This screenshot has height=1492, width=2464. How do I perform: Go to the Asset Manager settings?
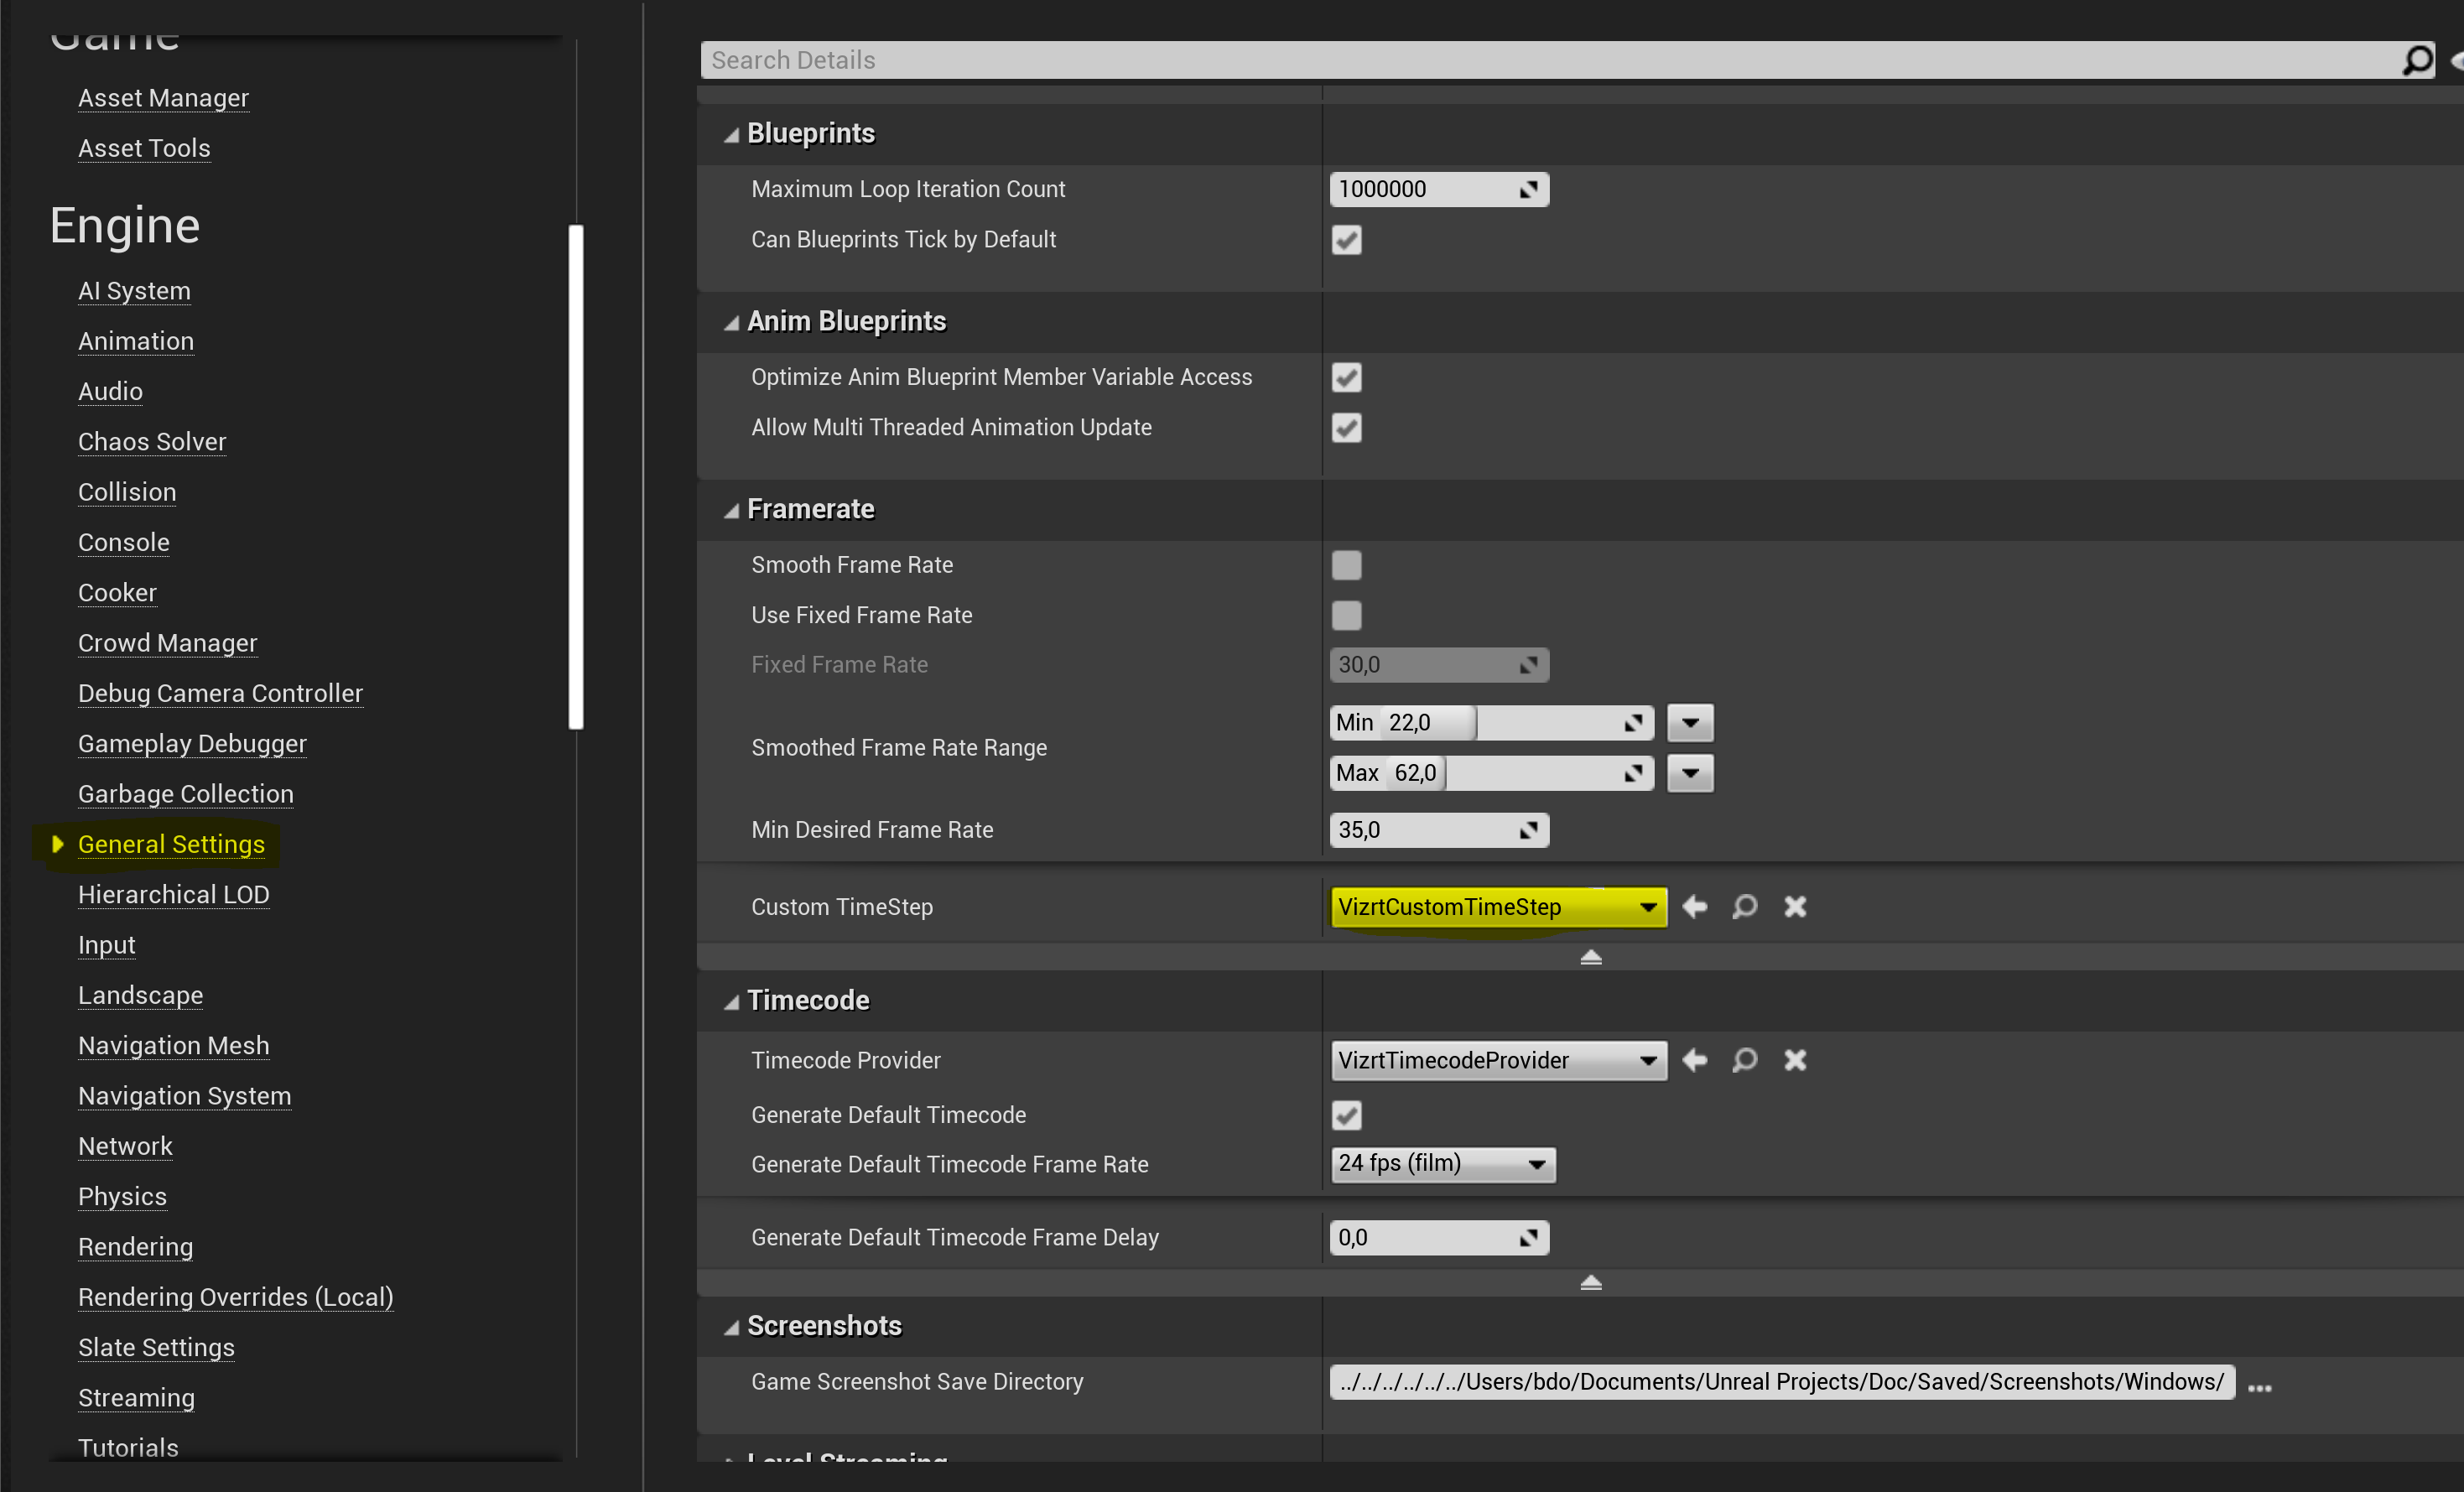pos(163,98)
